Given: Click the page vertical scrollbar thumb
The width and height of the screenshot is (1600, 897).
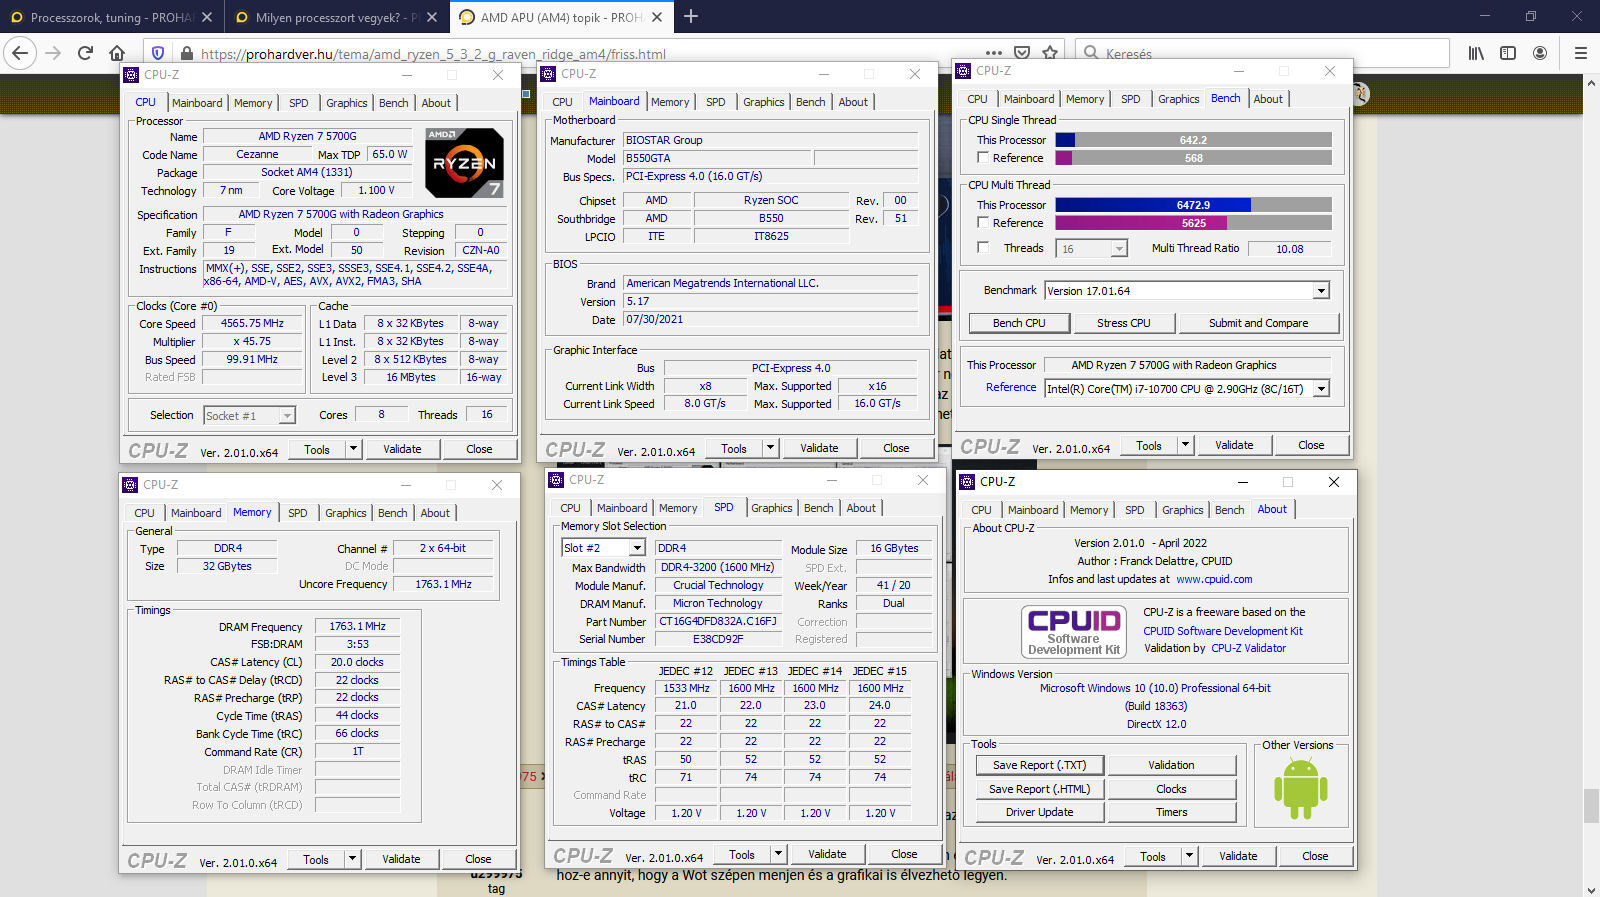Looking at the screenshot, I should pos(1590,806).
